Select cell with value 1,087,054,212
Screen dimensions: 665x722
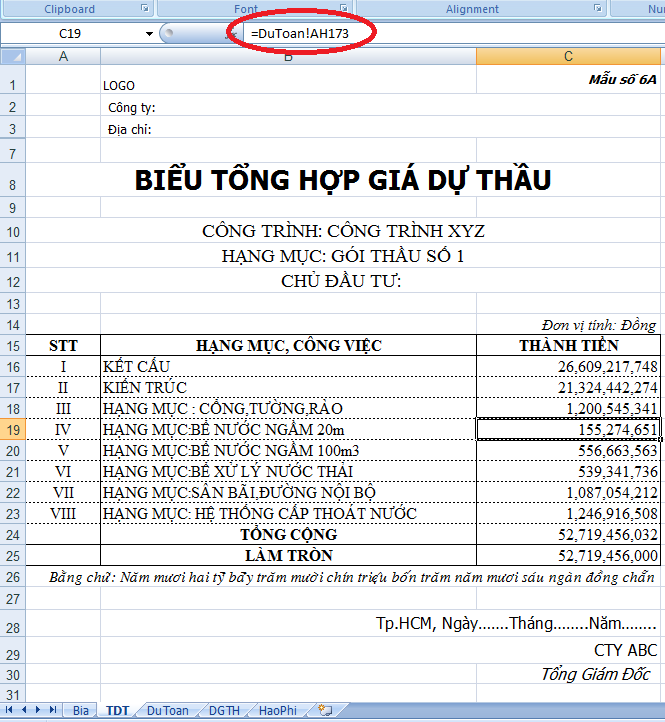click(568, 493)
